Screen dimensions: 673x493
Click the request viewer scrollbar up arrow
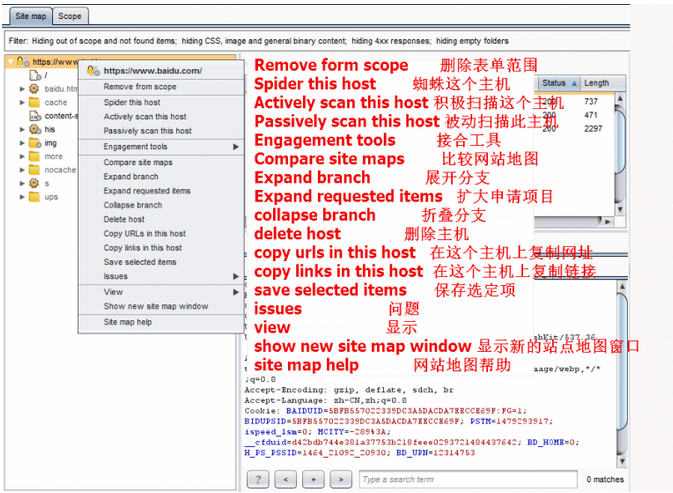pos(622,286)
